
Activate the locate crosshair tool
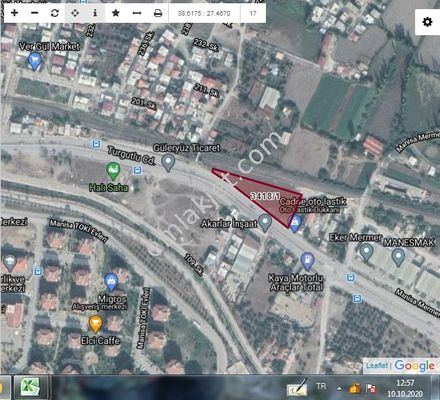click(75, 13)
